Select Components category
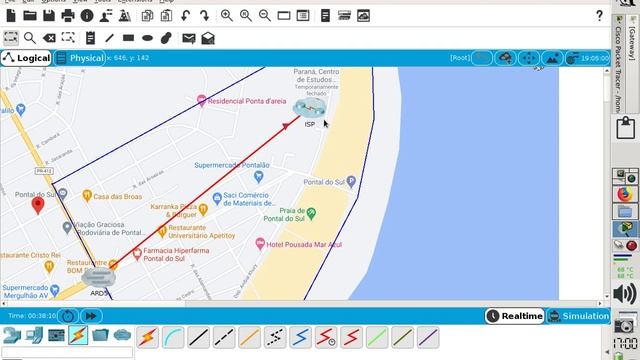640x360 pixels. click(x=56, y=336)
